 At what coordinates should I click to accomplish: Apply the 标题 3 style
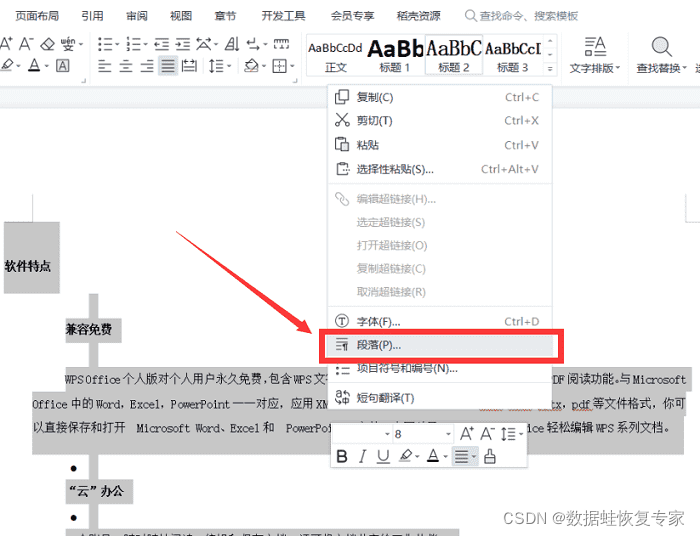512,56
